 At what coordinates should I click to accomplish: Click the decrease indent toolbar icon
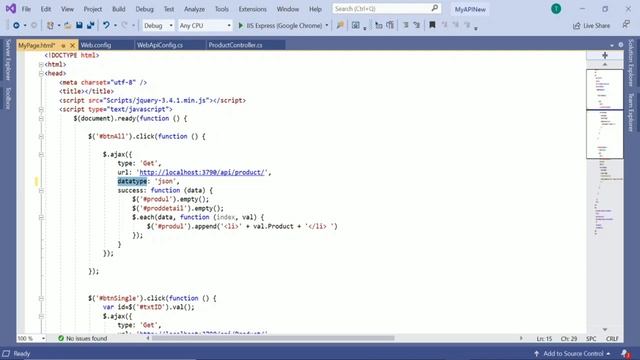pyautogui.click(x=378, y=25)
